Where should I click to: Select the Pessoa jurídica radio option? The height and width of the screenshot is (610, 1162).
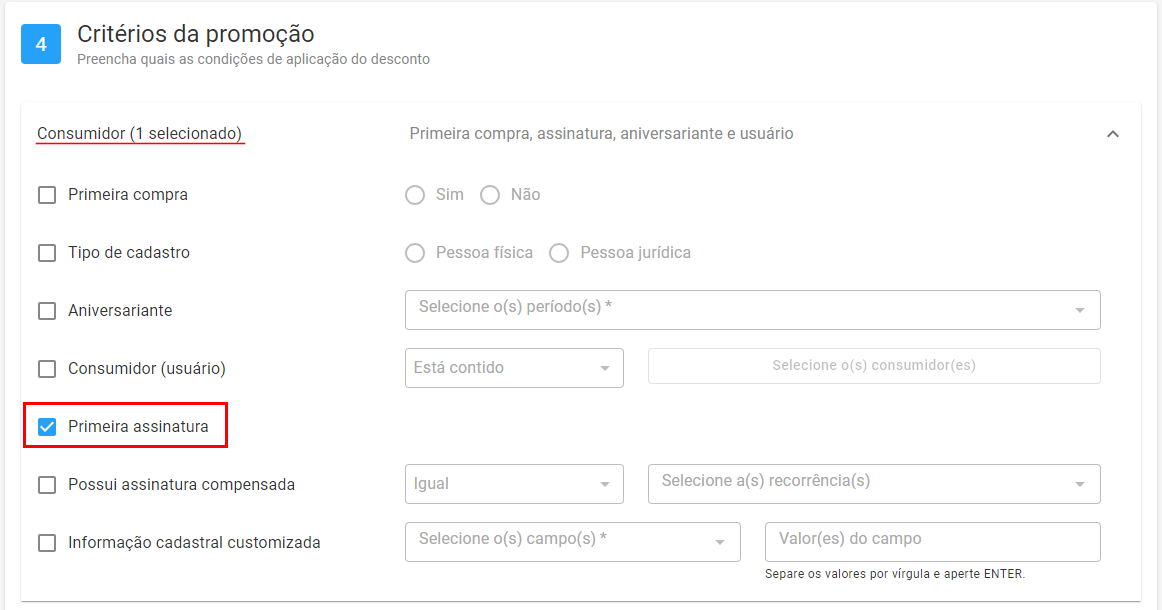tap(559, 253)
